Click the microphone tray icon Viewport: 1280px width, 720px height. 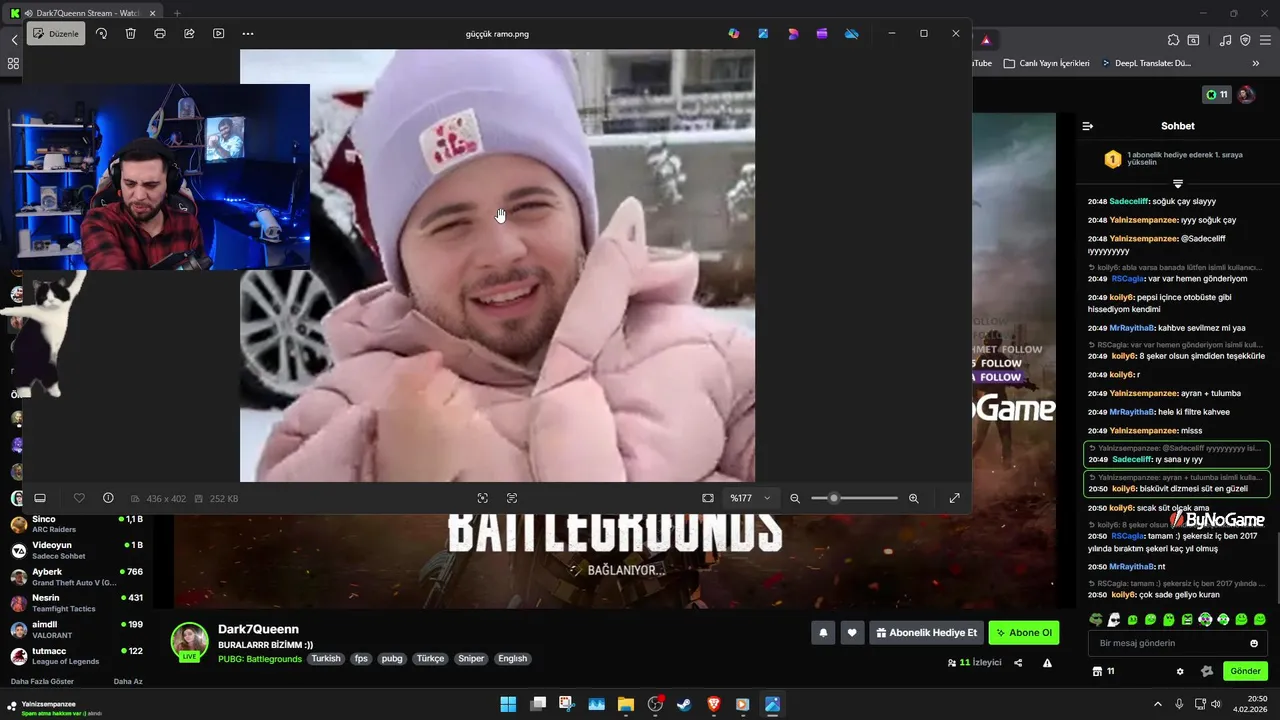tap(1180, 704)
